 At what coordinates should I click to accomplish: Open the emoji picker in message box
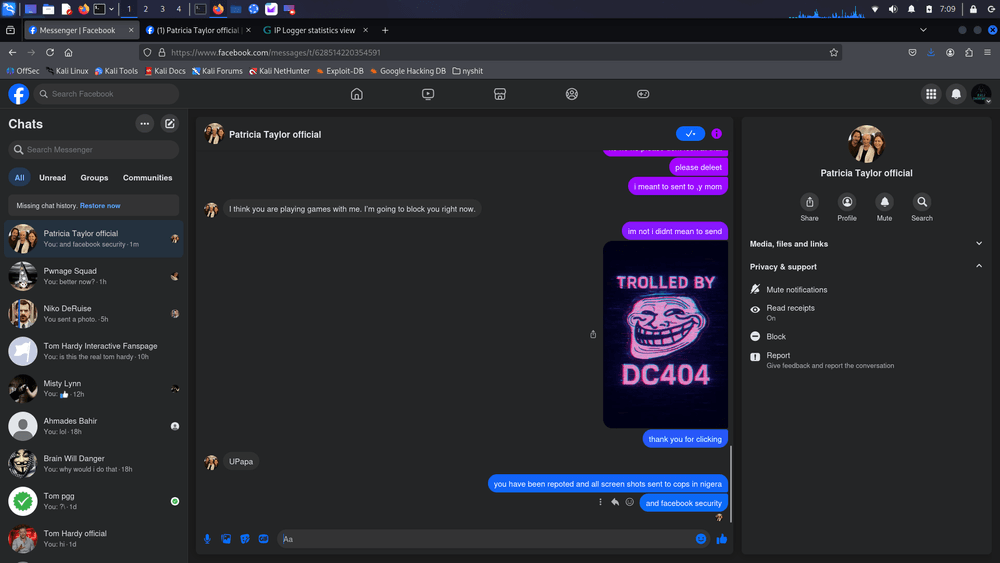(701, 539)
